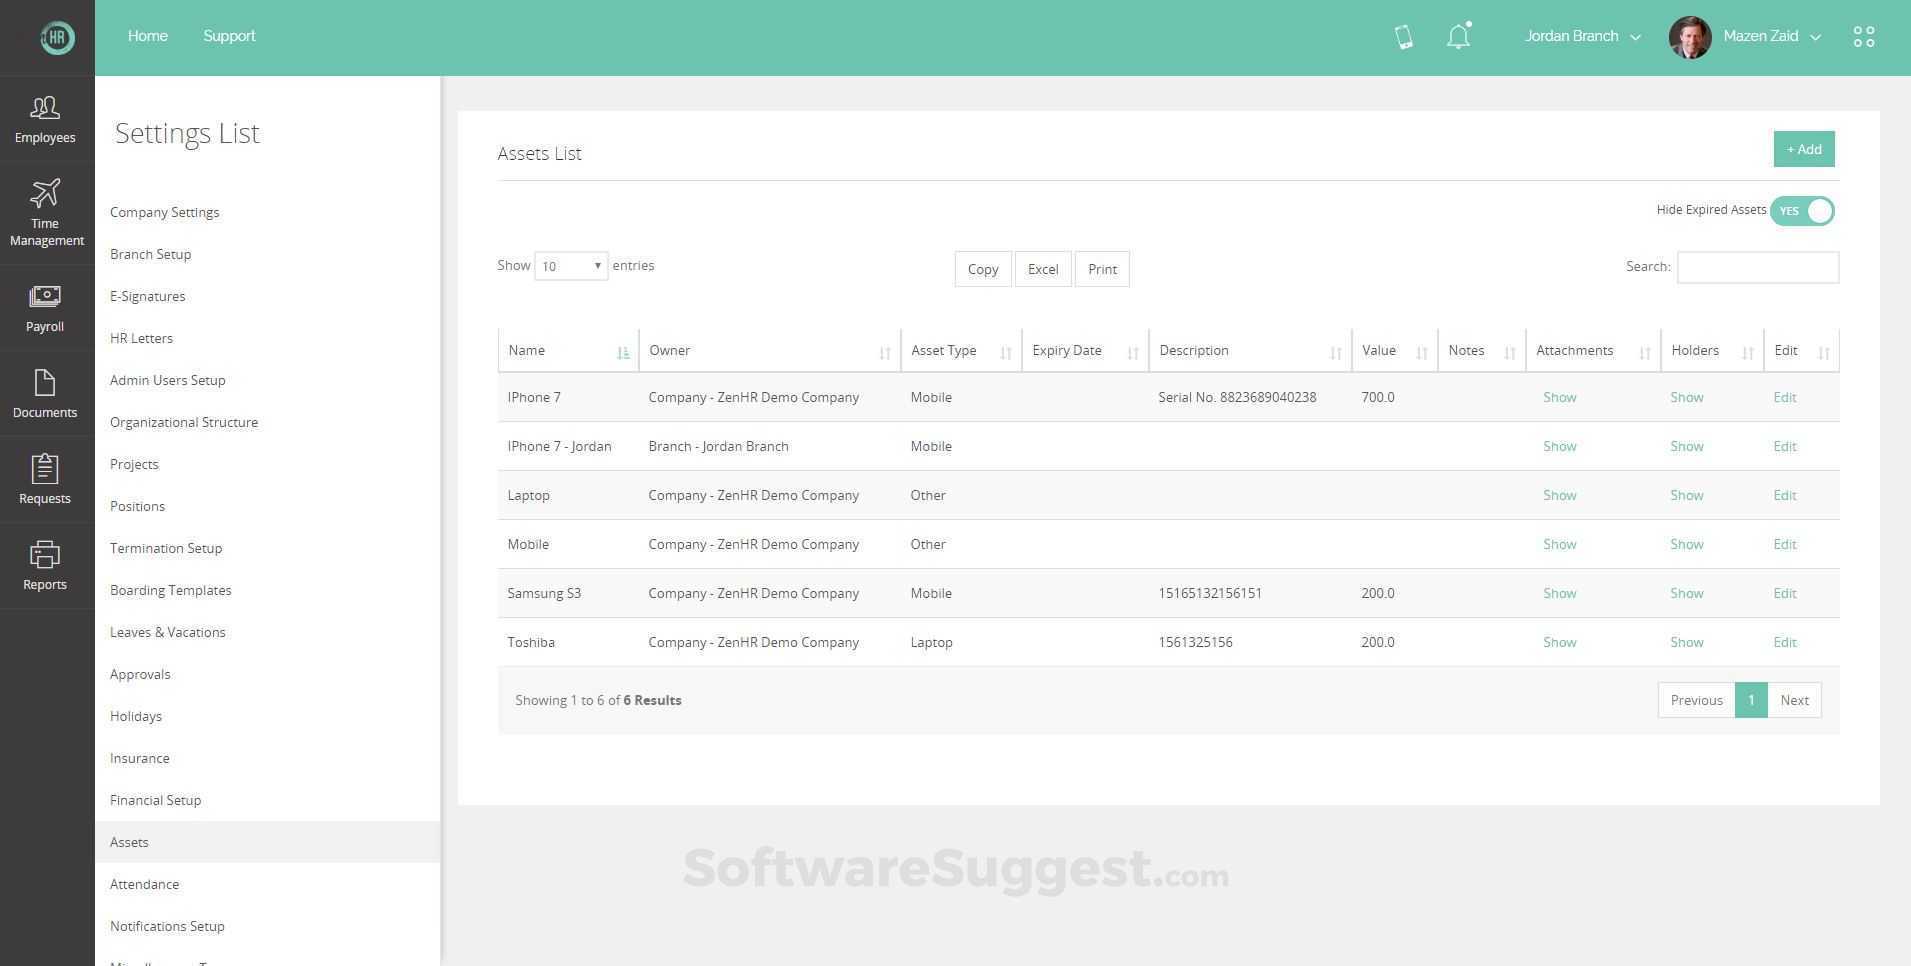Expand the Jordan Branch selector
Viewport: 1911px width, 966px height.
[x=1582, y=36]
